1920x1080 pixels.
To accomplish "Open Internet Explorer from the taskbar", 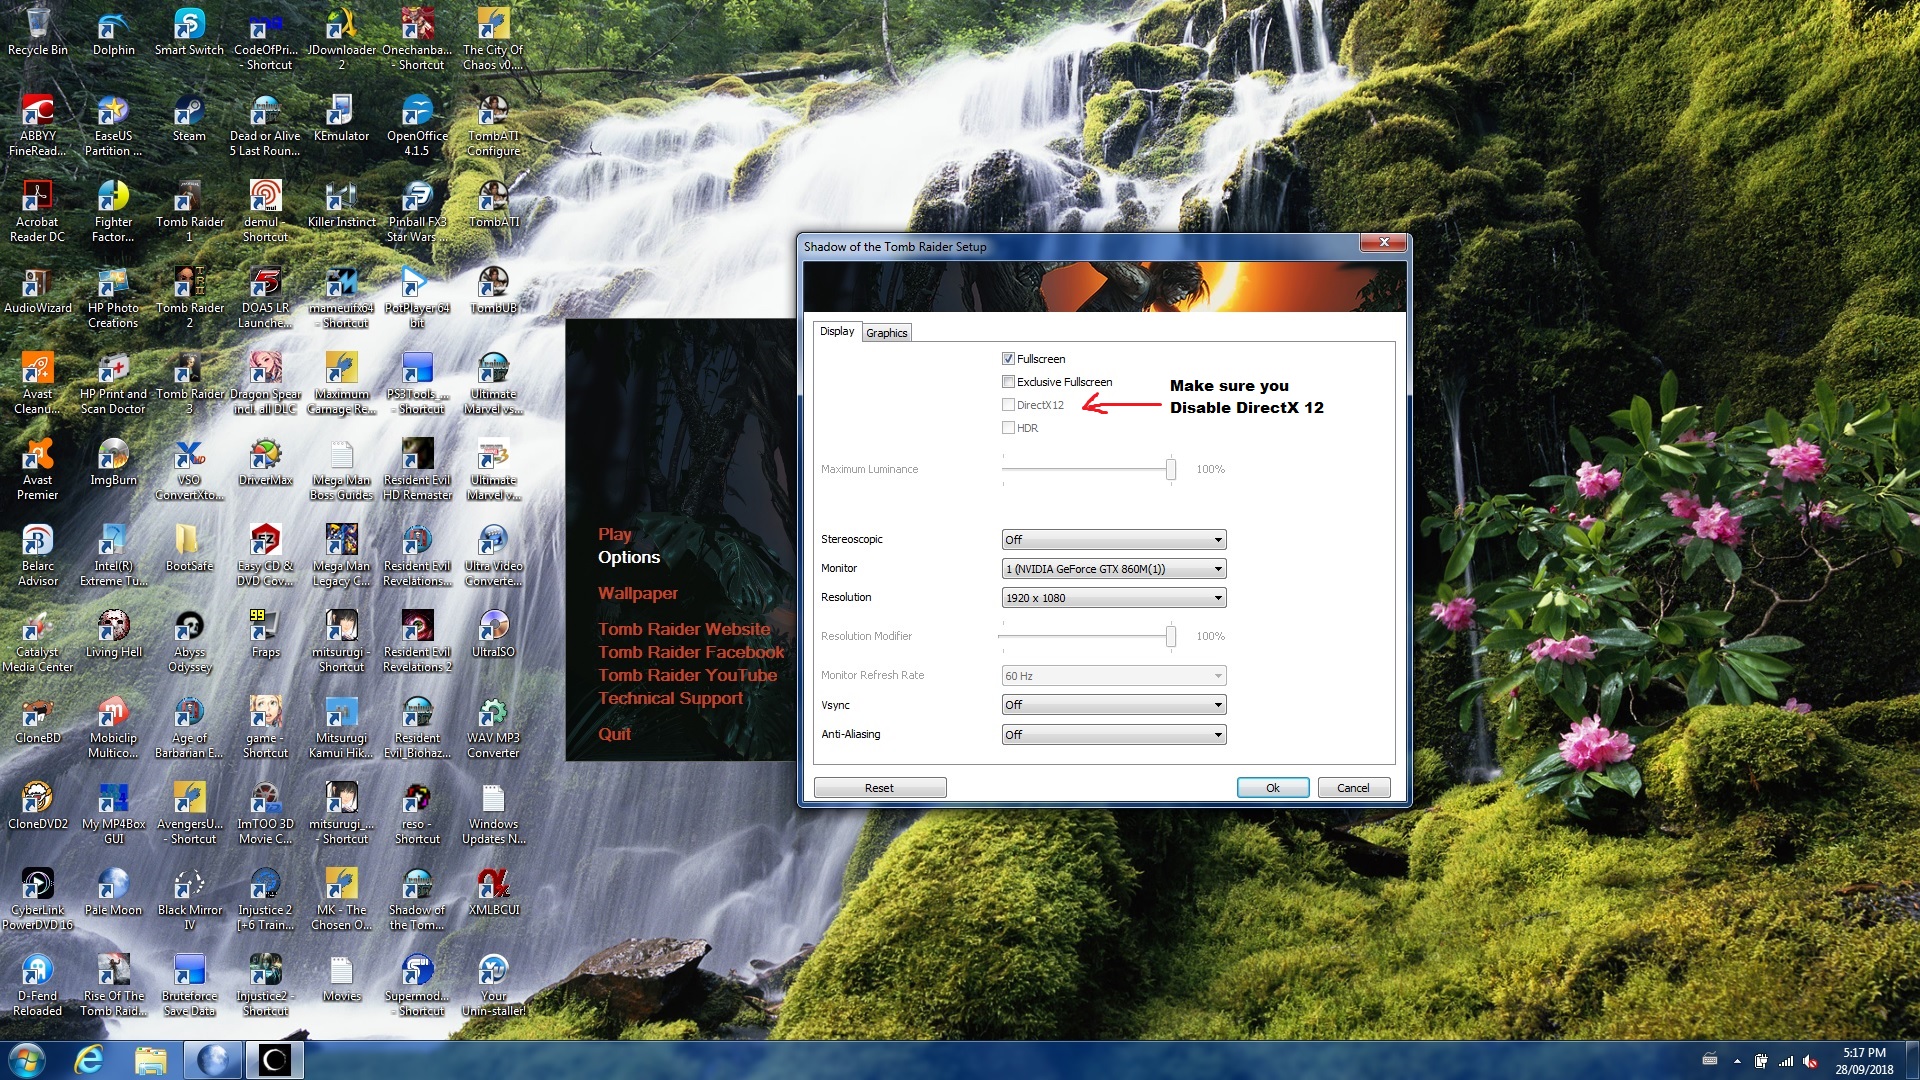I will pyautogui.click(x=90, y=1059).
